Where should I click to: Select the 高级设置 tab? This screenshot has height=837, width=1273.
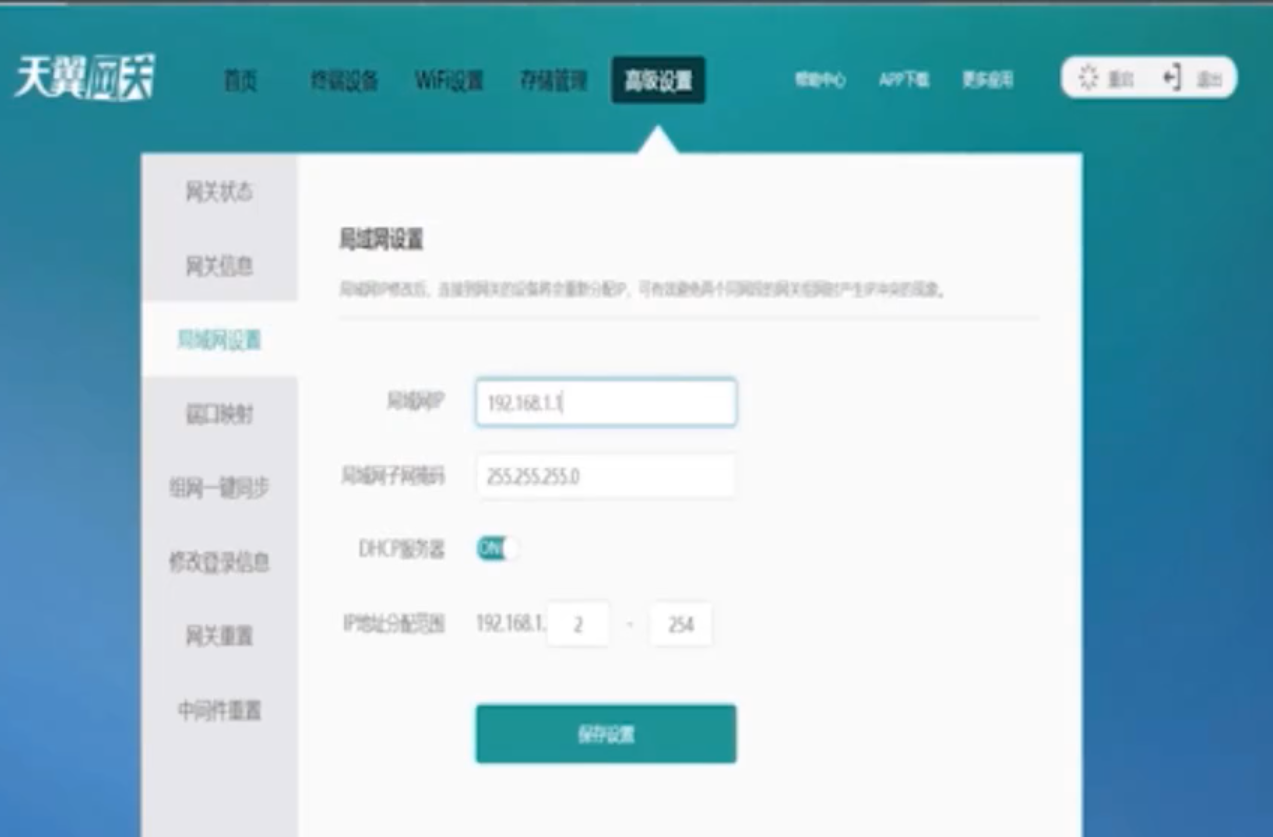tap(658, 81)
